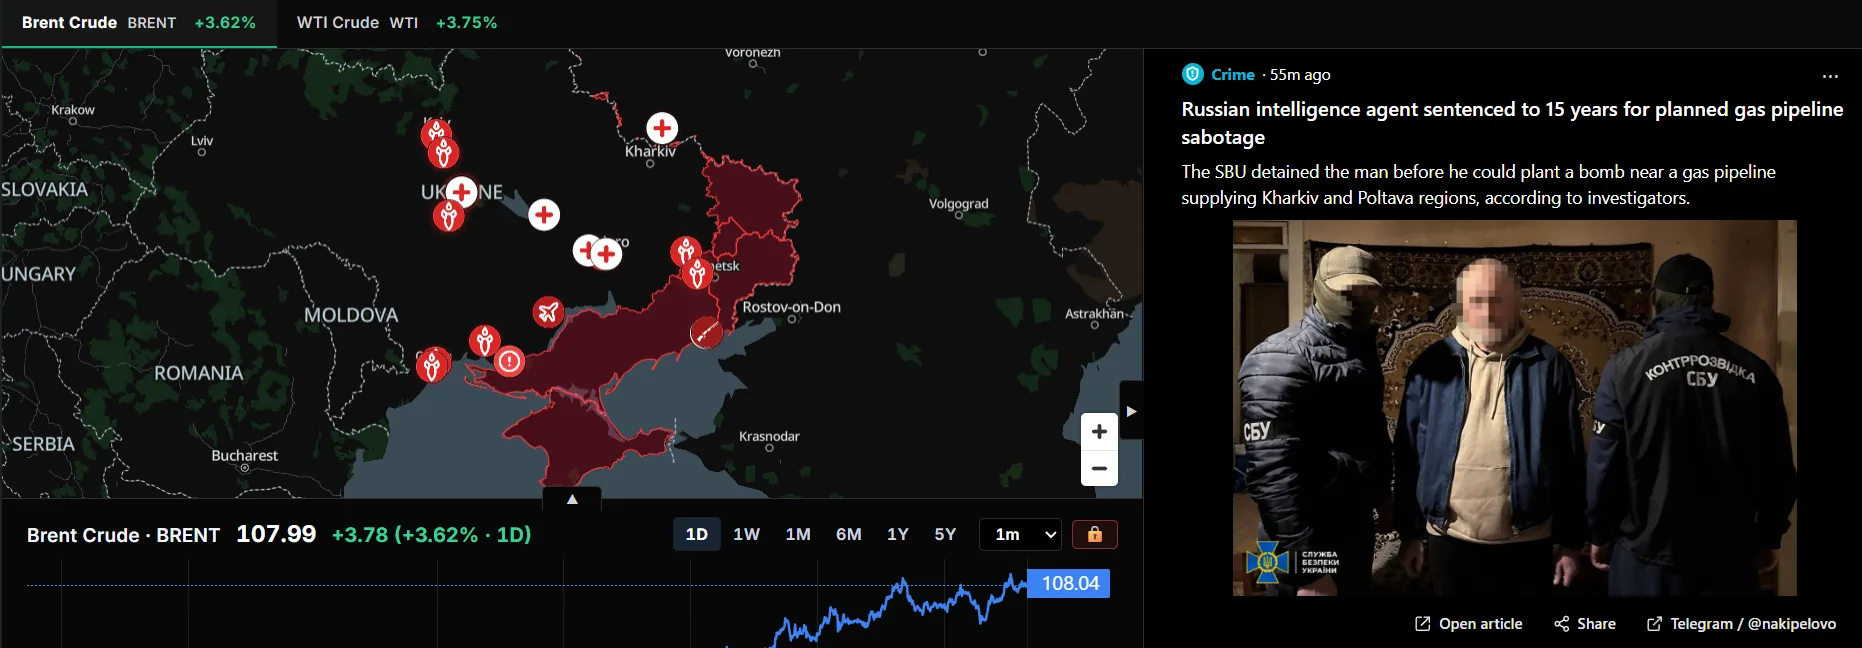Collapse side panel with the right arrow handle

click(1131, 411)
